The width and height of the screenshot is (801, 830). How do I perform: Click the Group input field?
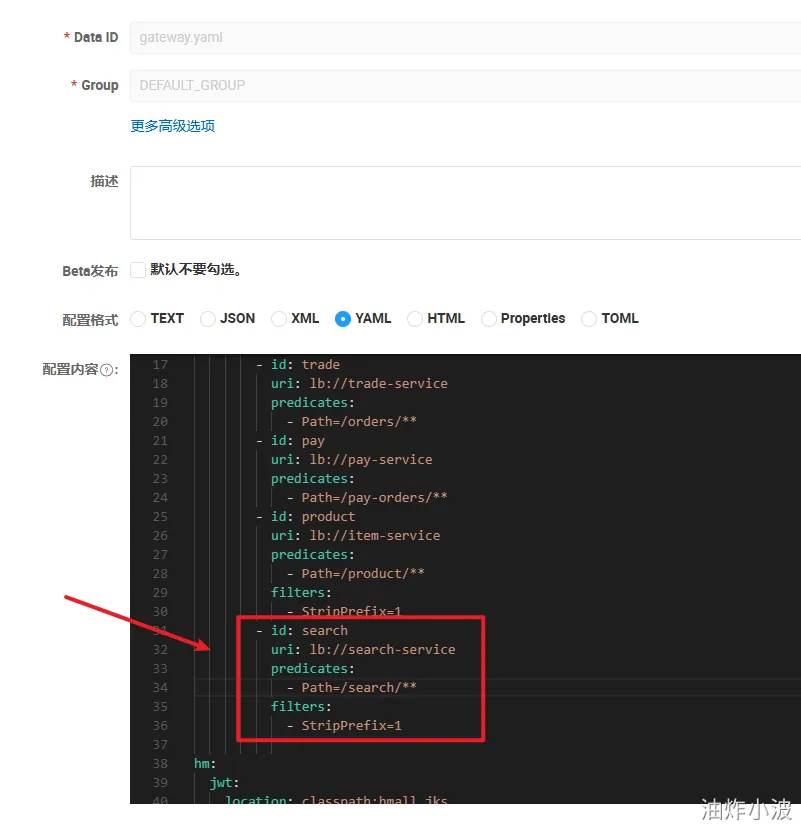(465, 85)
